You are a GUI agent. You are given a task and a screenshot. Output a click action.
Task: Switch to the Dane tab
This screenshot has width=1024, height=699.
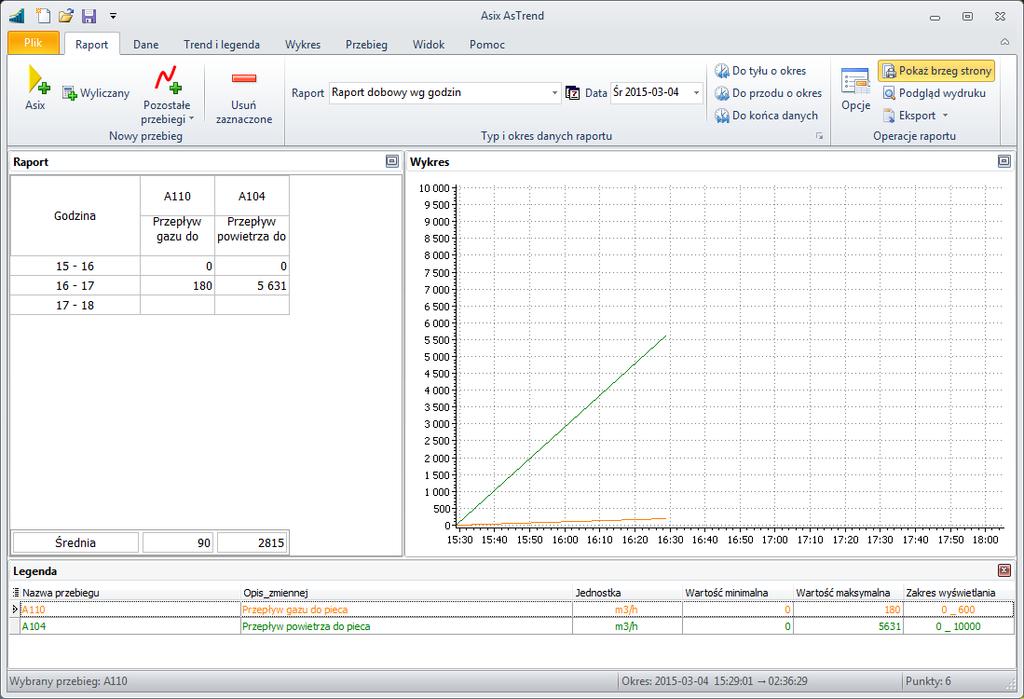coord(146,44)
